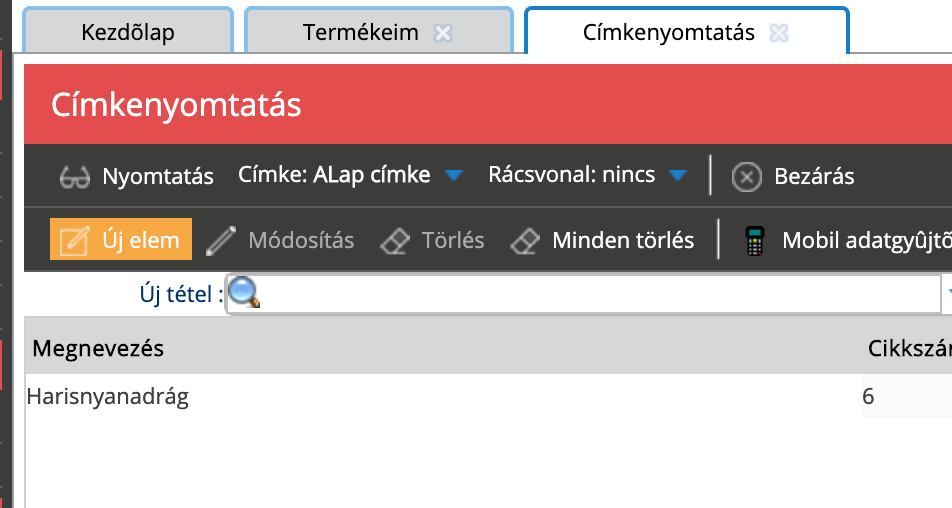Expand the Új tétel field dropdown arrow
The height and width of the screenshot is (508, 952).
(946, 294)
